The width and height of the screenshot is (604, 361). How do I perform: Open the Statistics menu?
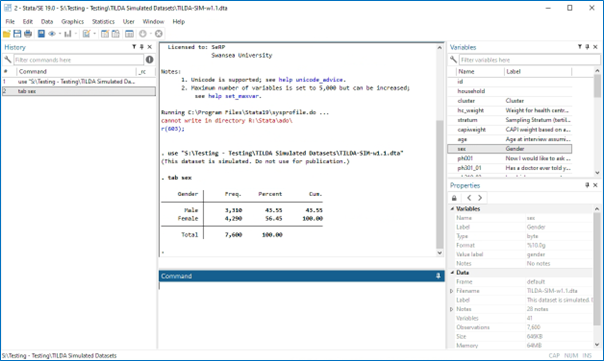click(103, 22)
